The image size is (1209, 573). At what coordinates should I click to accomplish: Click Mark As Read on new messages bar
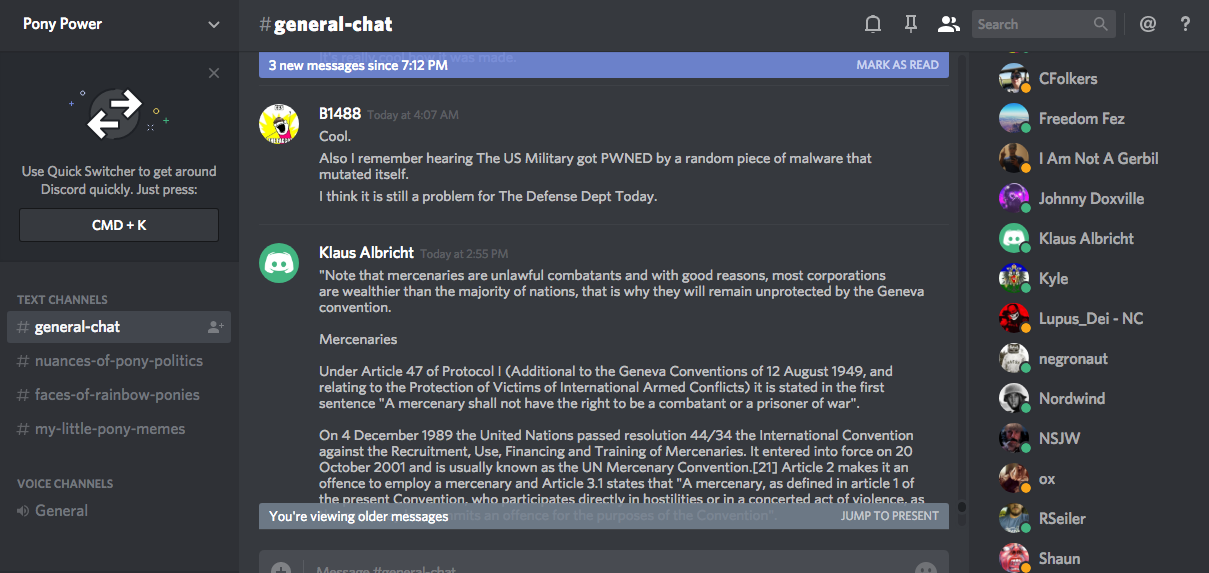pos(897,65)
